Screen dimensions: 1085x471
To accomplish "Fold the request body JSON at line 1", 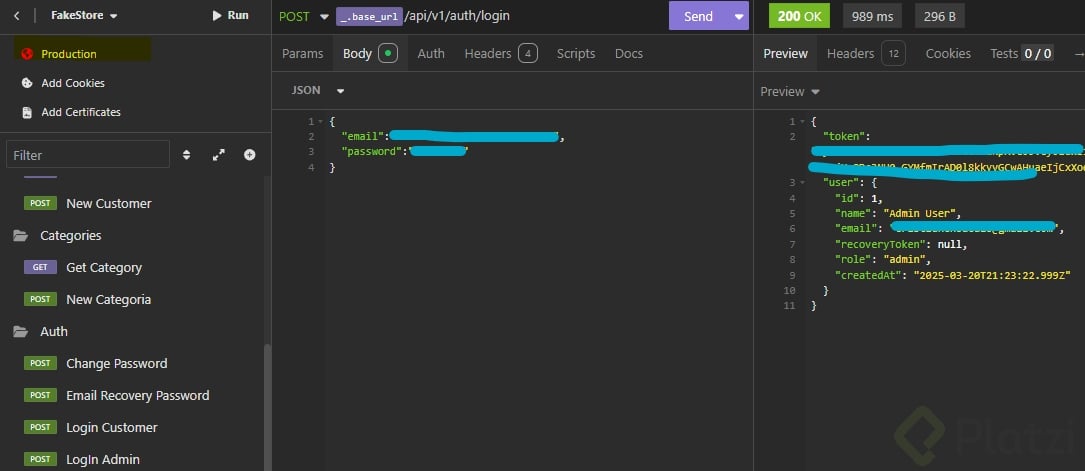I will coord(320,122).
